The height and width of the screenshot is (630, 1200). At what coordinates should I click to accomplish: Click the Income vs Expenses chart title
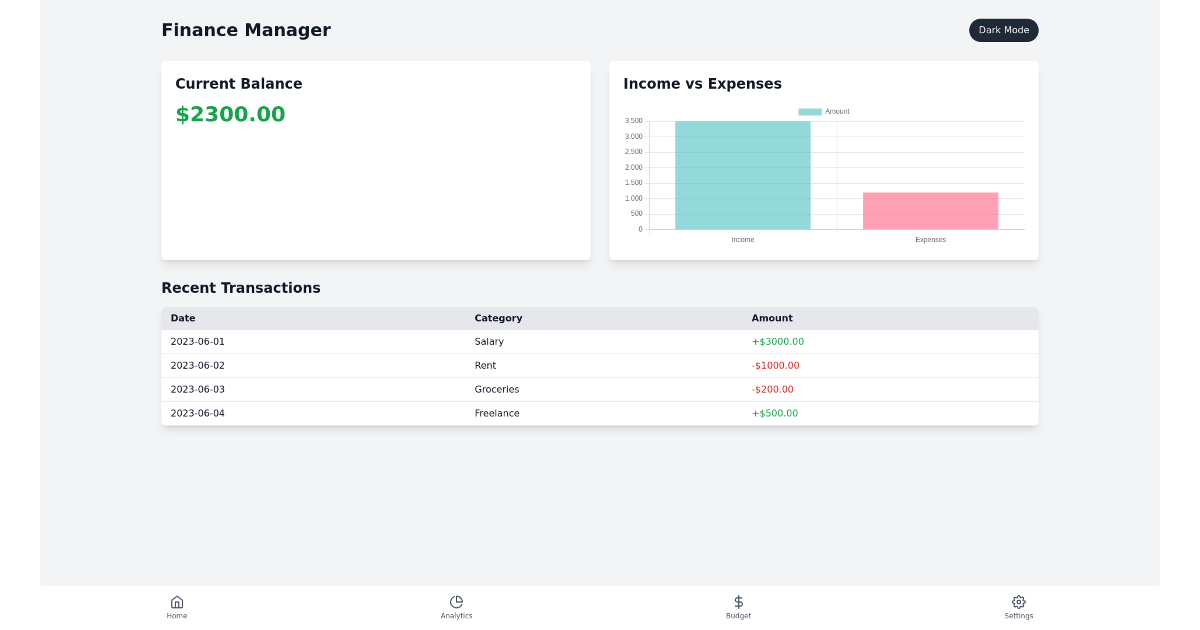click(x=703, y=84)
